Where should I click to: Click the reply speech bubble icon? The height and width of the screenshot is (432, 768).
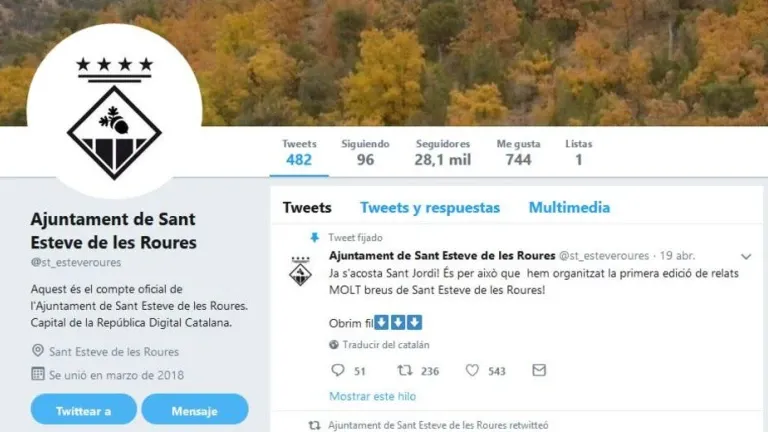(x=337, y=370)
